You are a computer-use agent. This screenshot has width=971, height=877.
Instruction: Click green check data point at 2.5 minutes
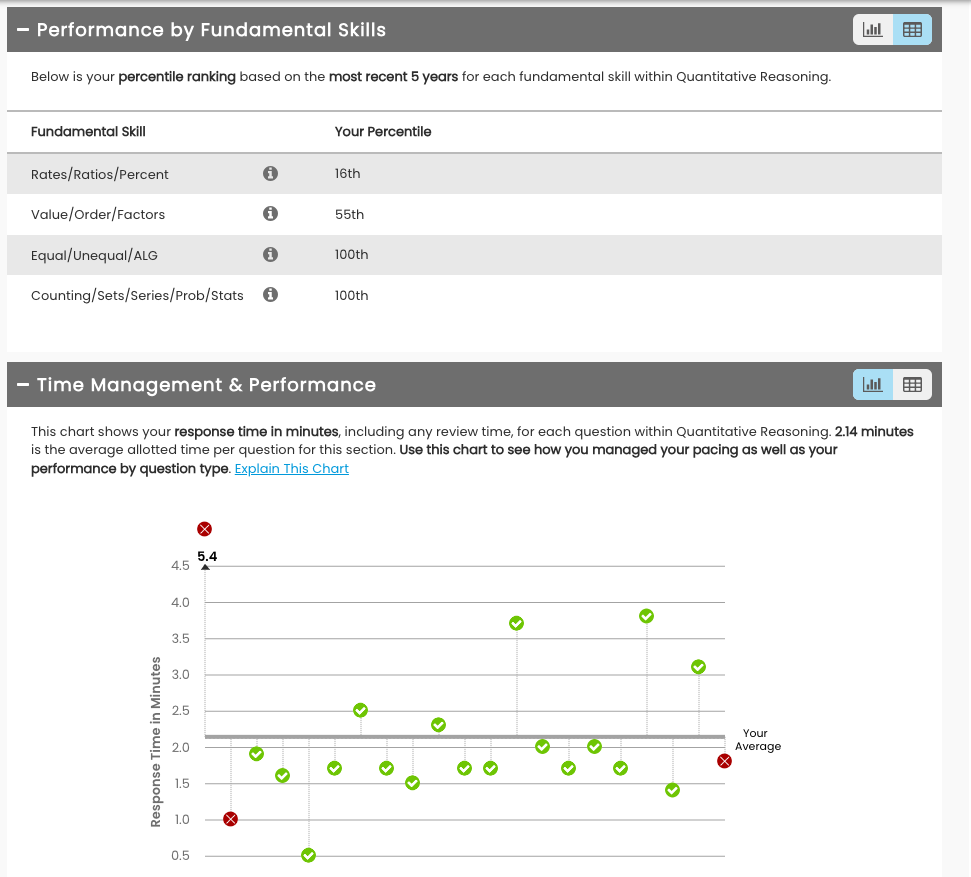361,710
